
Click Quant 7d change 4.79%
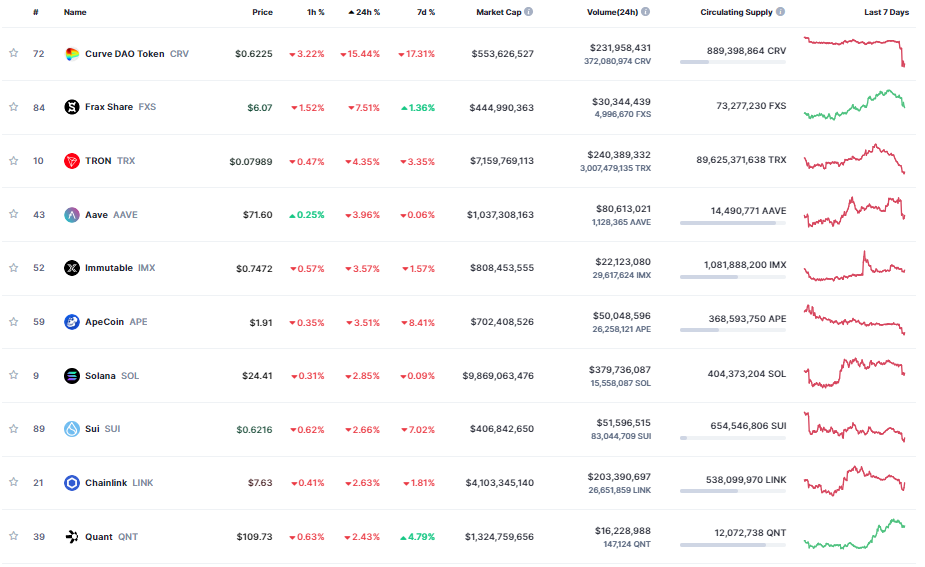(418, 537)
